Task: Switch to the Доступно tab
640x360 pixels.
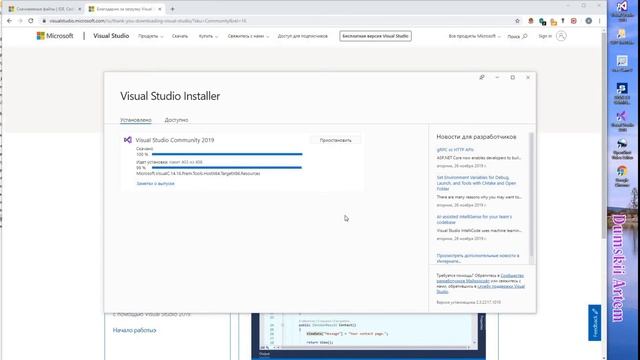Action: coord(176,120)
